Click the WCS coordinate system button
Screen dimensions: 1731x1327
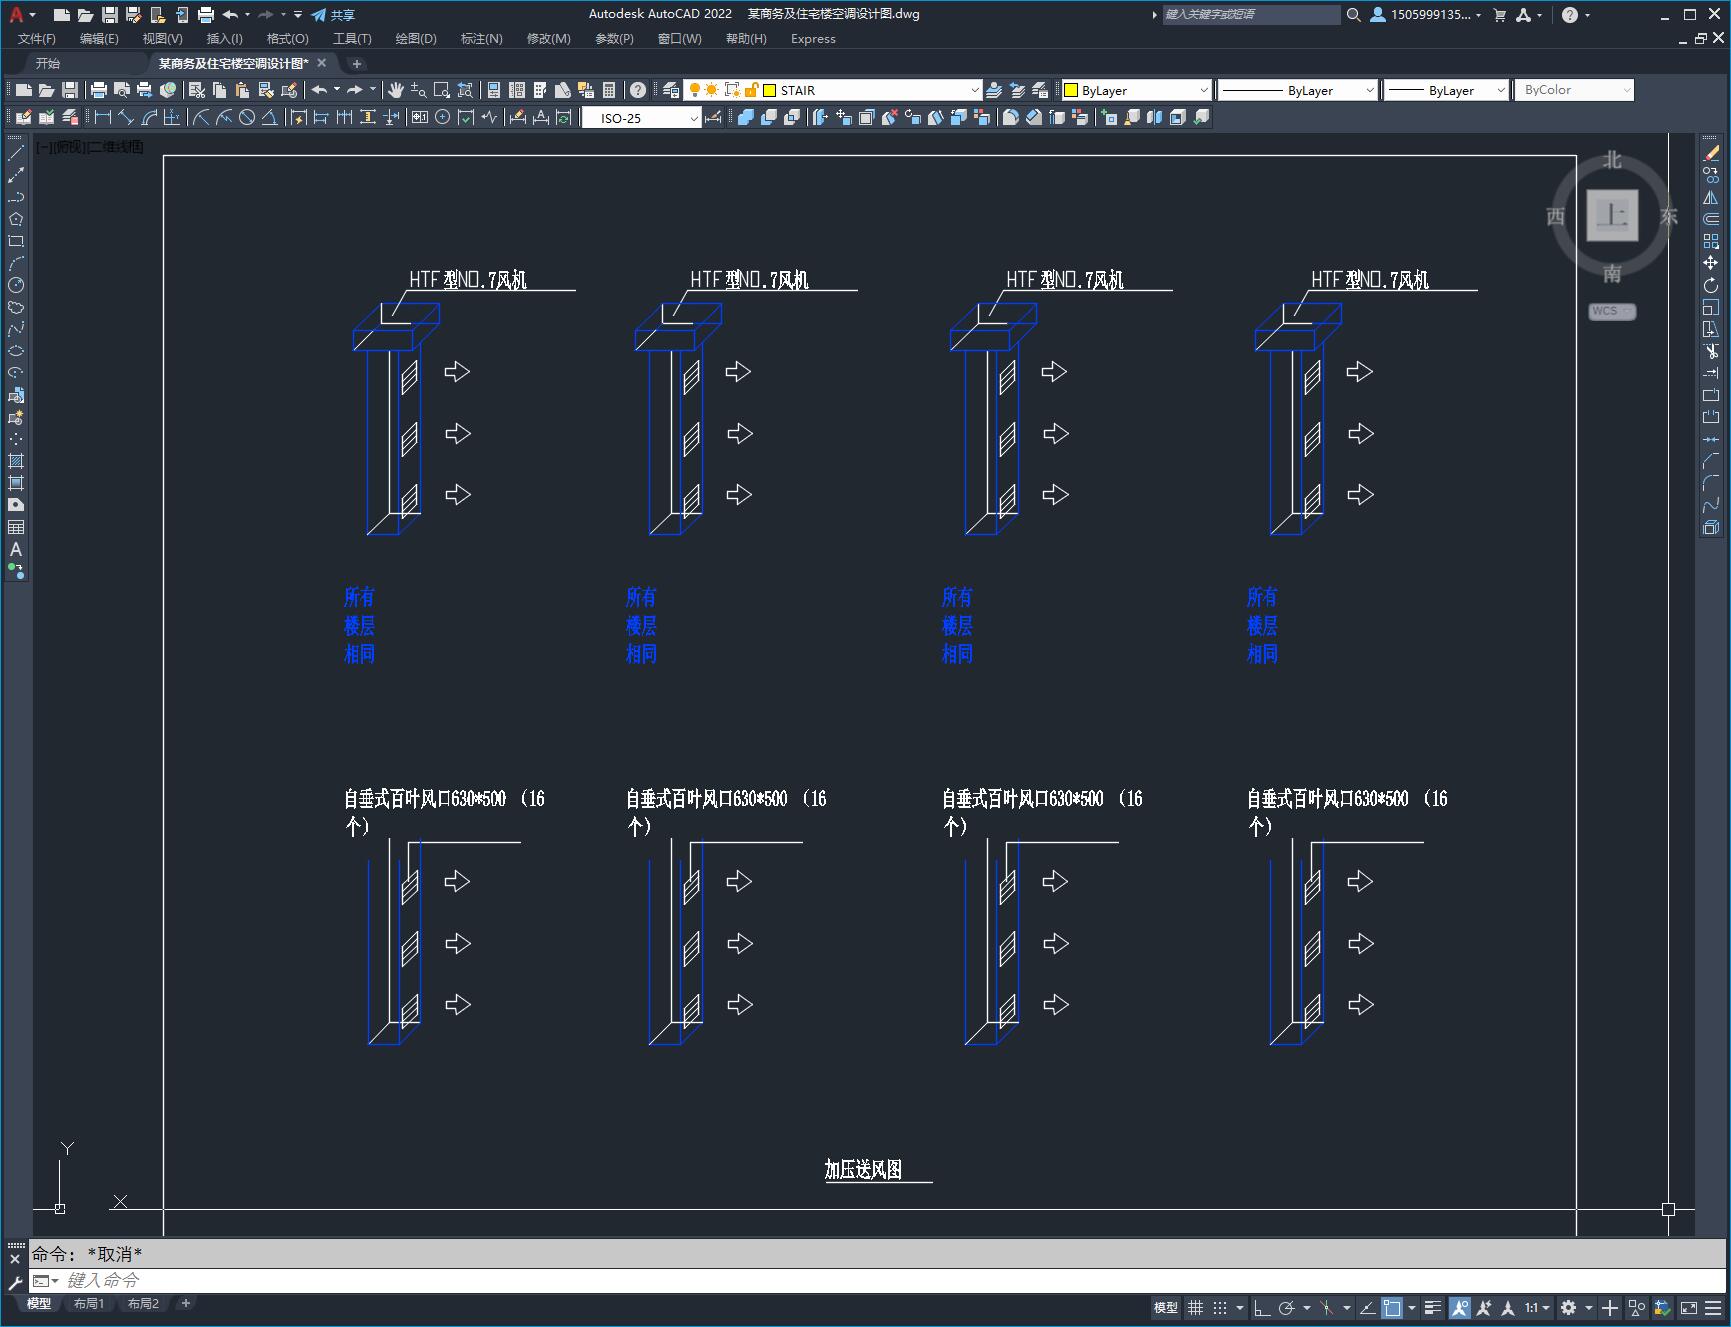coord(1612,311)
